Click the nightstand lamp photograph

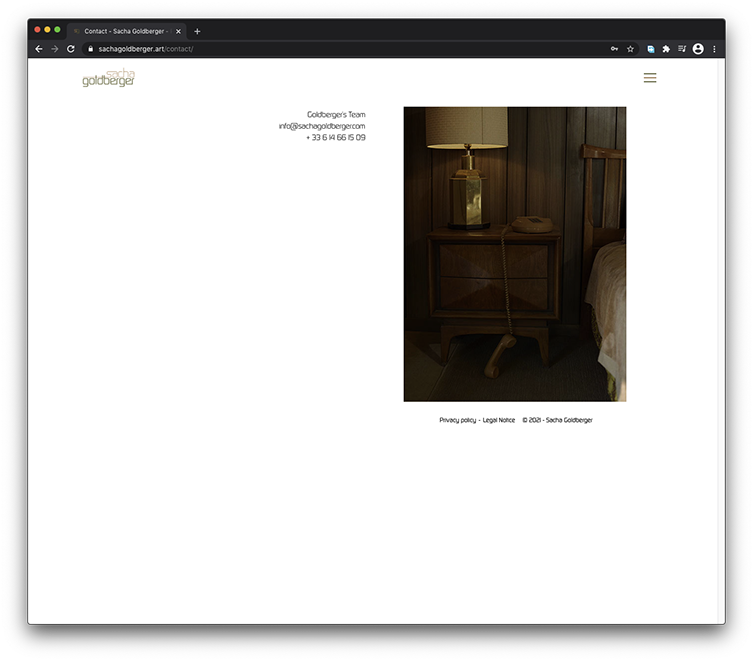(514, 254)
